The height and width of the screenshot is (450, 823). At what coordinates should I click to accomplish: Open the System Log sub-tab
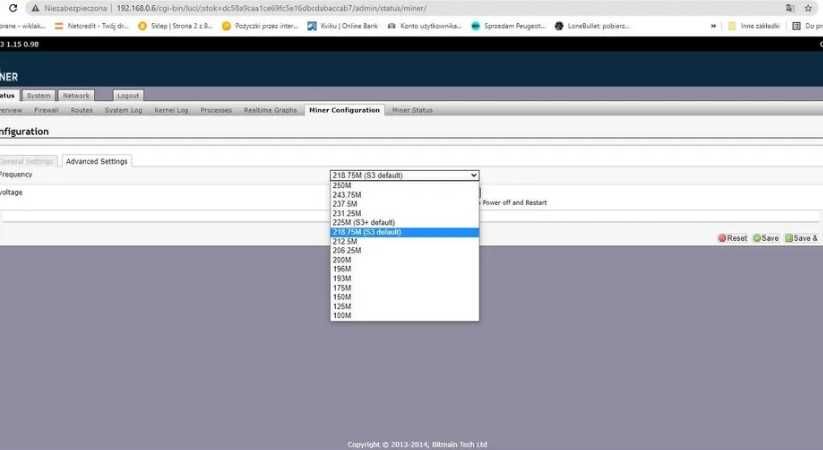[x=123, y=110]
